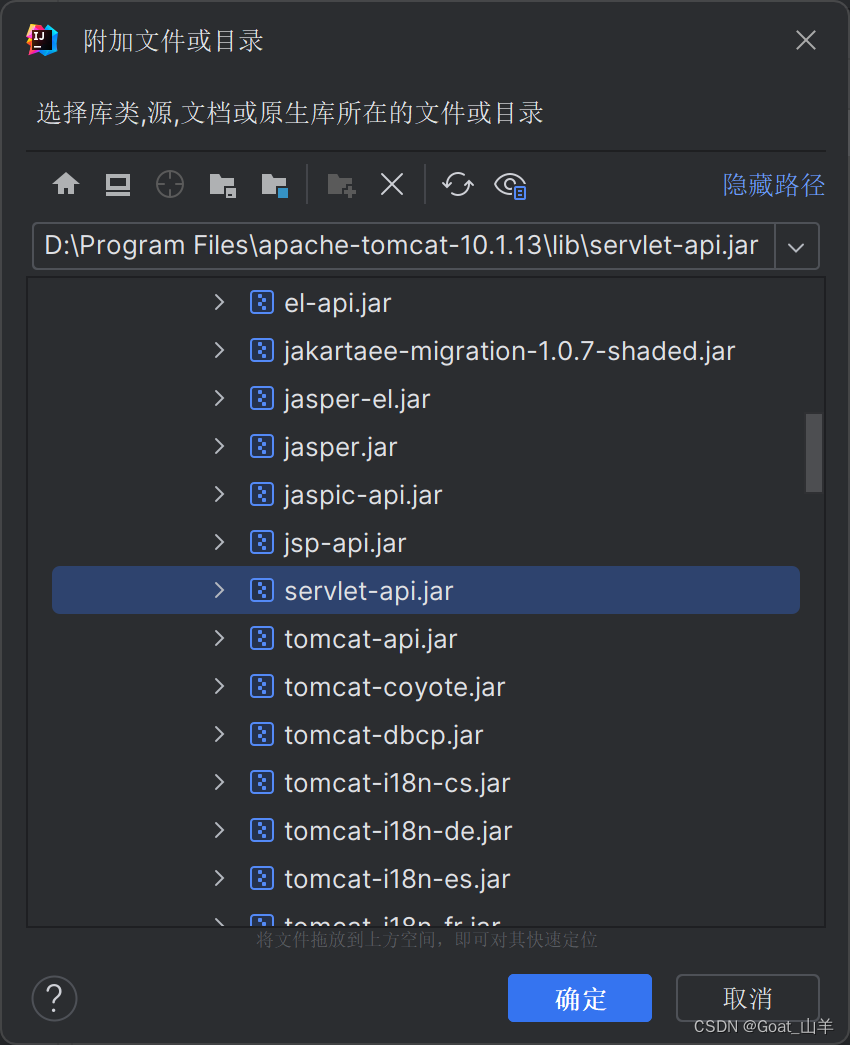The image size is (850, 1045).
Task: Expand the tomcat-api.jar node
Action: click(x=219, y=638)
